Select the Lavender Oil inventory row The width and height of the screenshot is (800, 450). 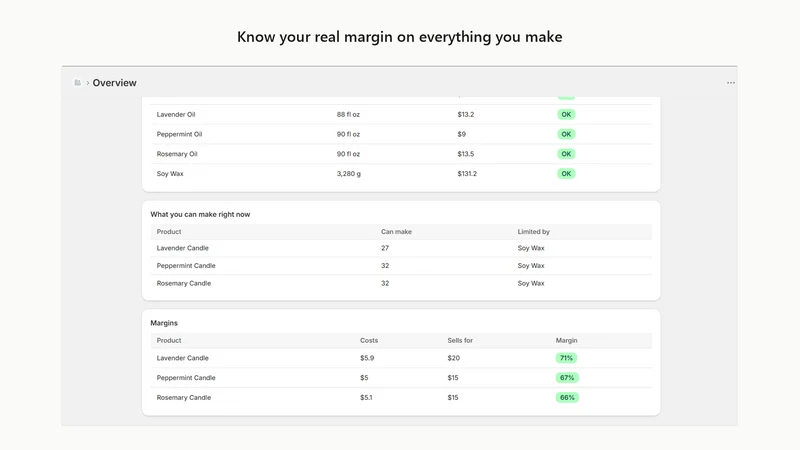click(401, 114)
